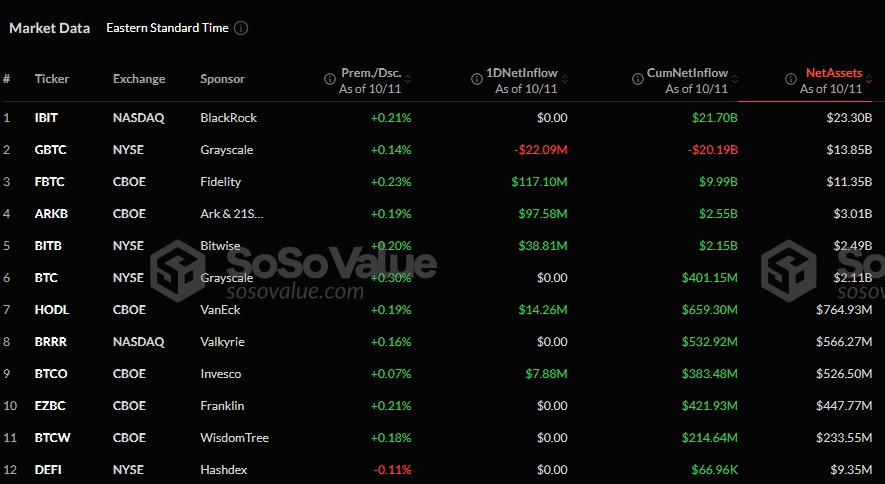This screenshot has height=484, width=885.
Task: Click BTCO premium value +0.07%
Action: (x=391, y=374)
